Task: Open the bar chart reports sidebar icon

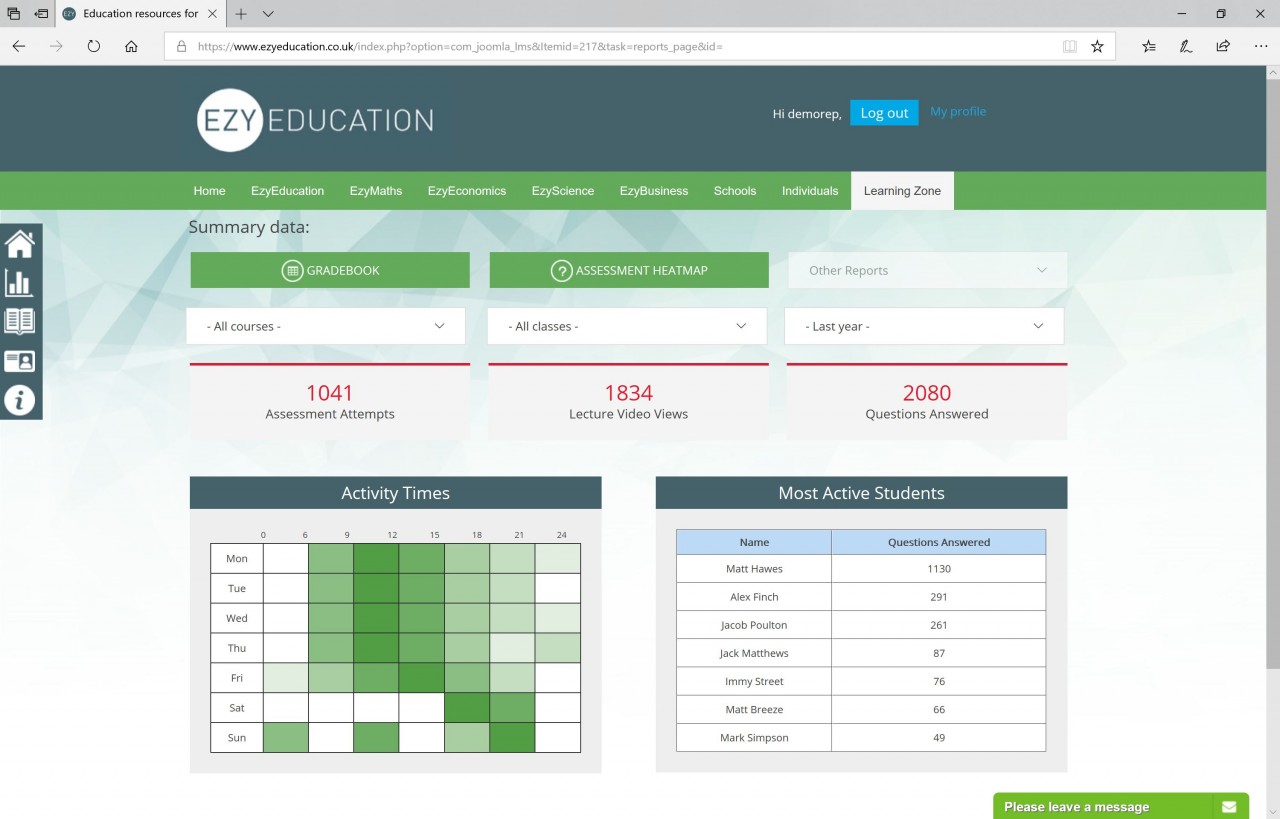Action: tap(20, 283)
